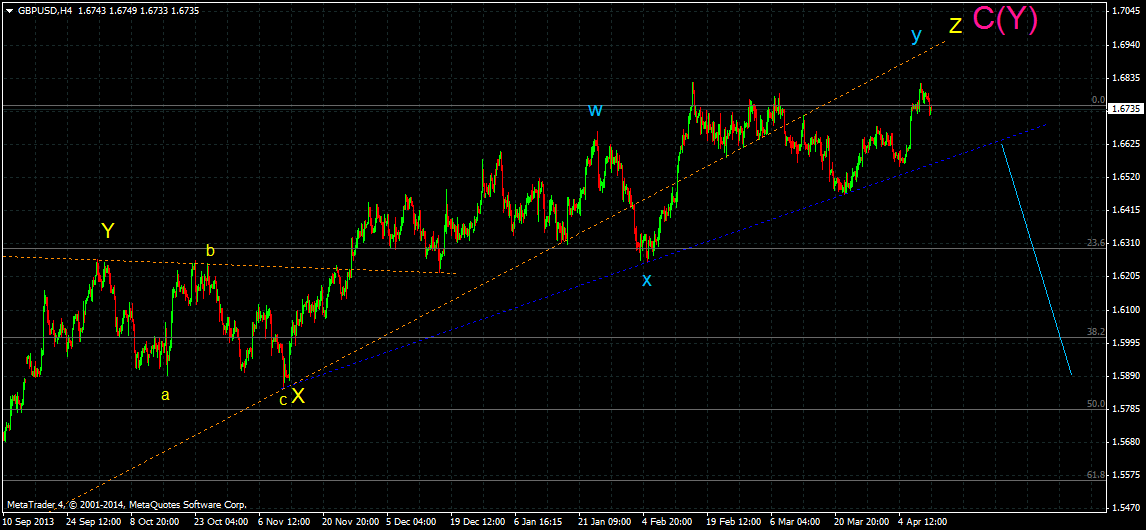
Task: Select the 38.2 Fibonacci level label
Action: tap(1095, 332)
